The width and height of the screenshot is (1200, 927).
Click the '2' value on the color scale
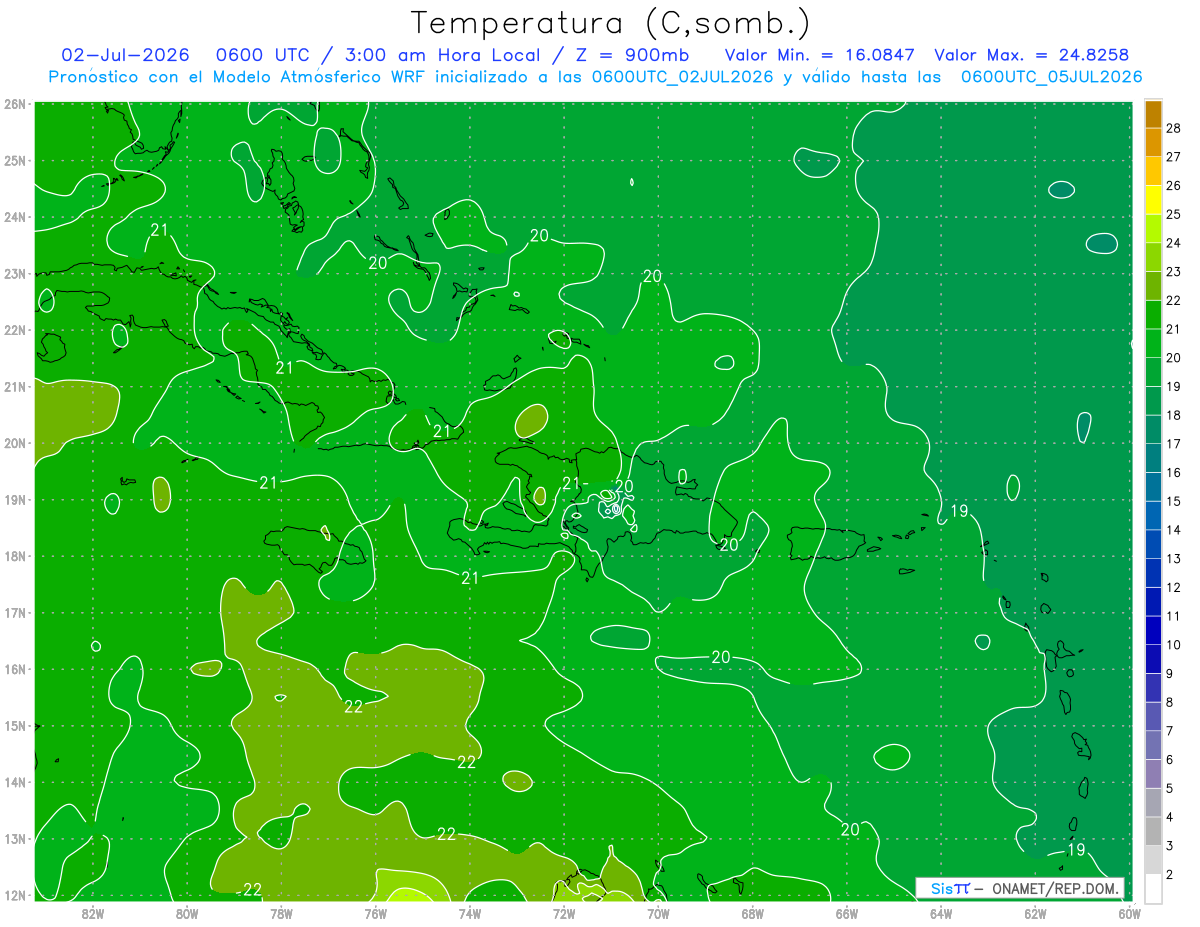(1170, 875)
